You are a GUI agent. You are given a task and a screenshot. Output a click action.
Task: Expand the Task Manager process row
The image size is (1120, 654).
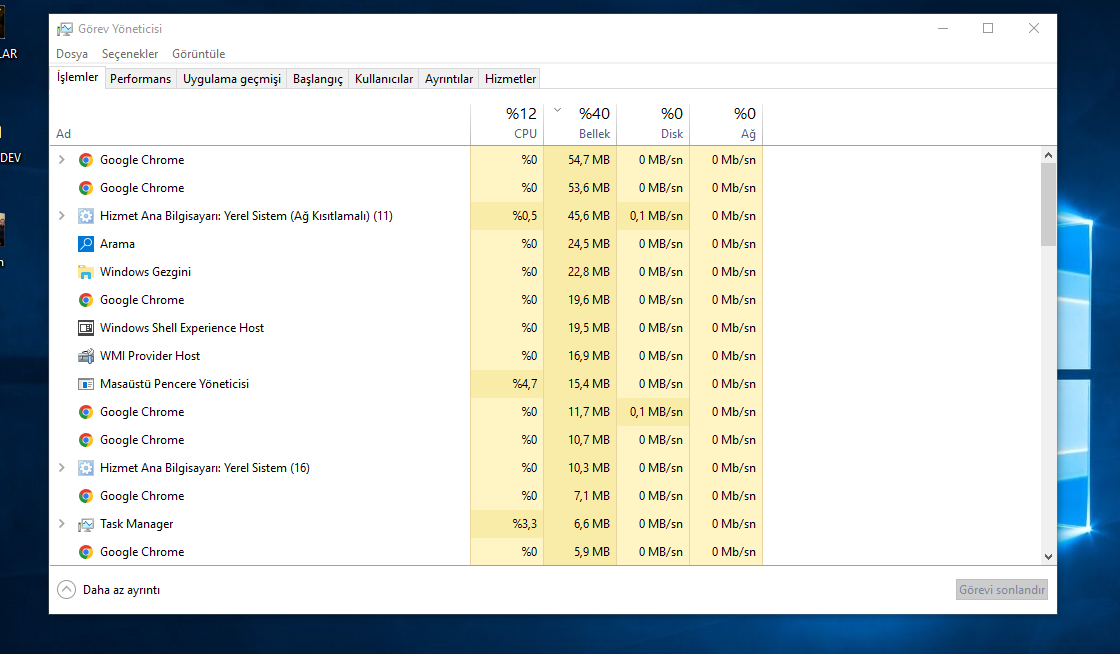click(x=61, y=524)
